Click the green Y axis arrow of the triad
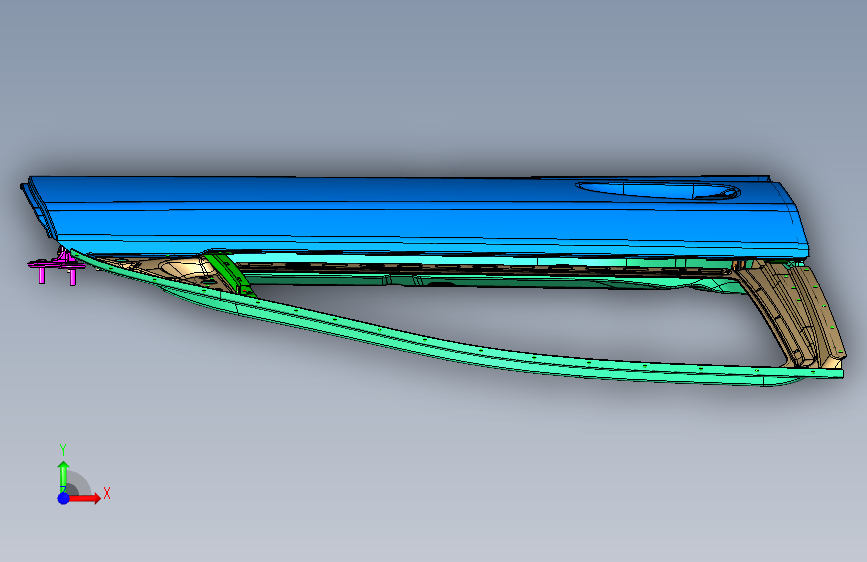 (x=63, y=475)
